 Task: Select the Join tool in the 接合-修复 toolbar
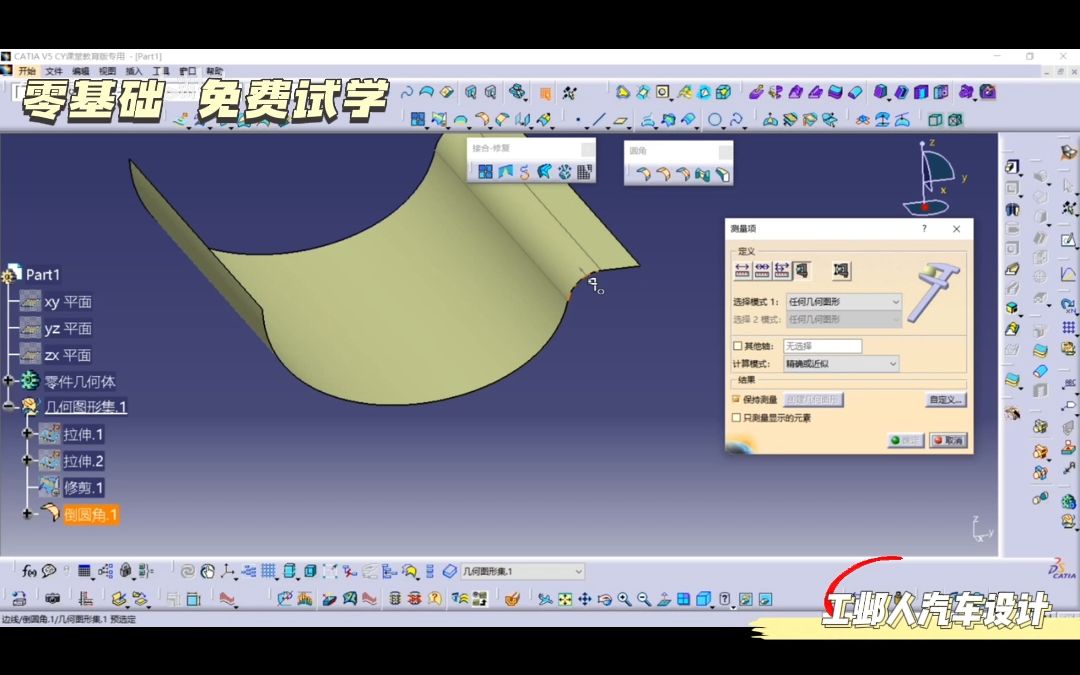coord(485,171)
